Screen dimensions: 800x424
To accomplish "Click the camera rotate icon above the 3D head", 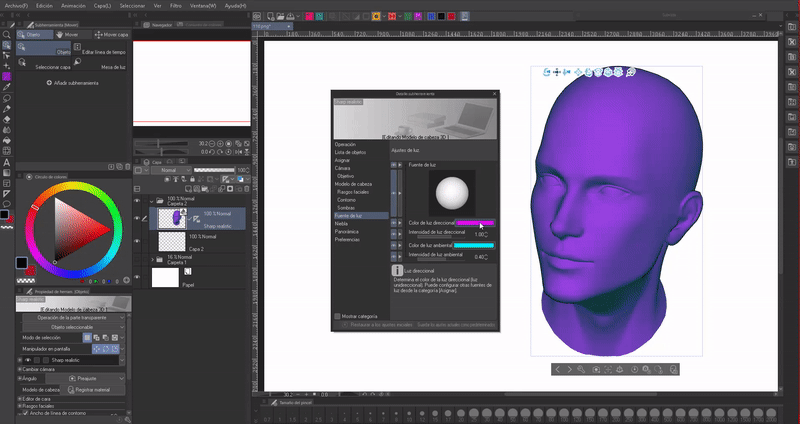I will pos(545,72).
